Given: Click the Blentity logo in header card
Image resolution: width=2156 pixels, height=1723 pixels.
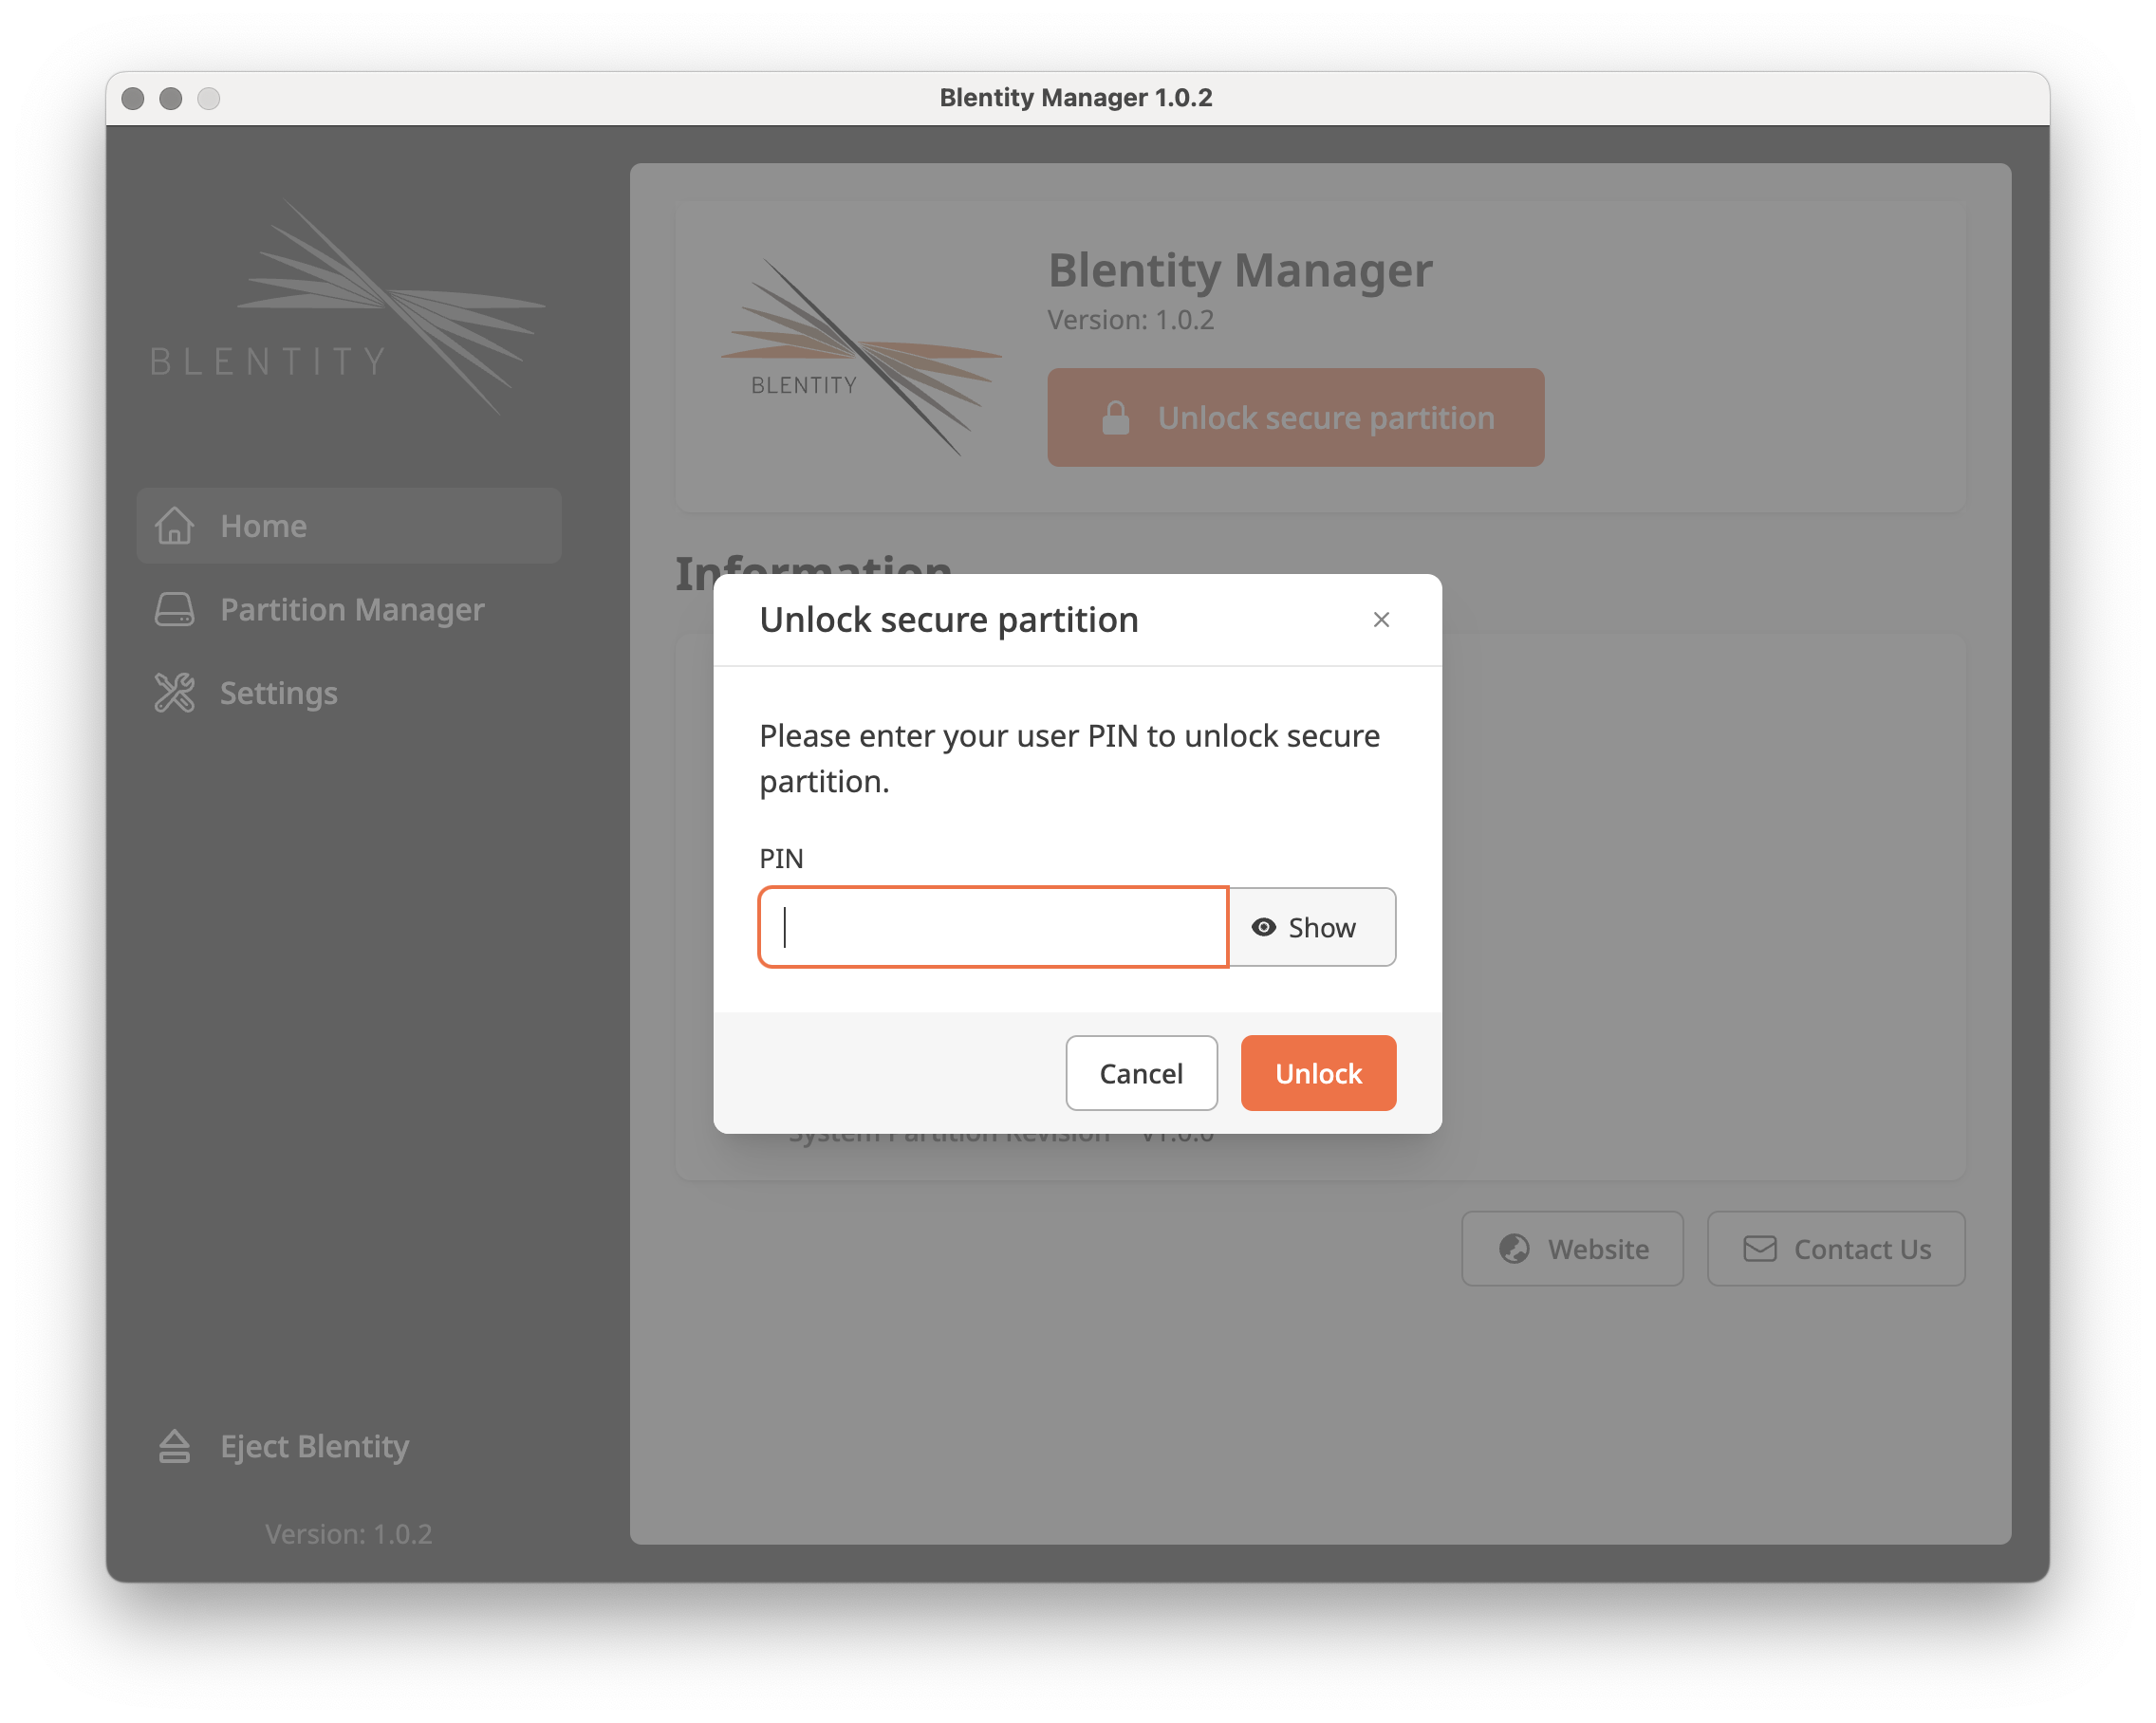Looking at the screenshot, I should tap(861, 357).
